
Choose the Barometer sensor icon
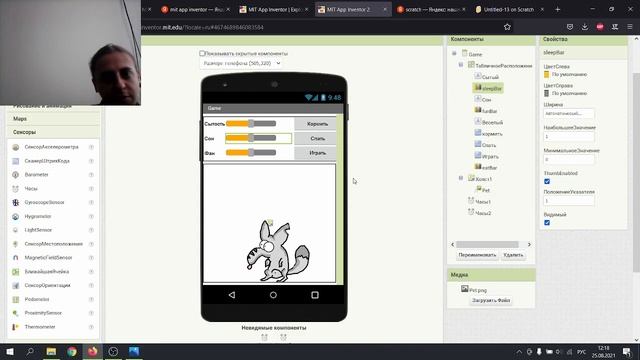[16, 175]
